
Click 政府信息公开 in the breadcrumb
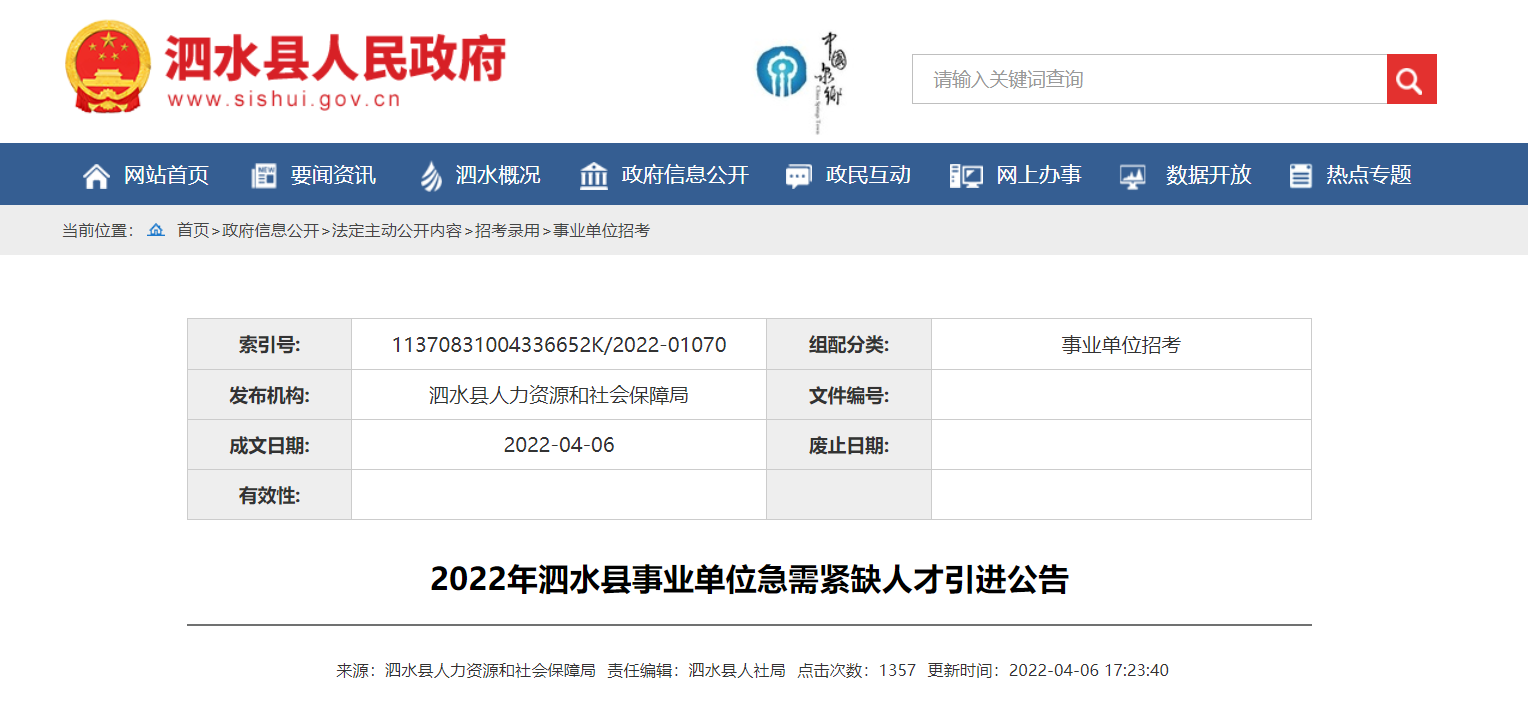point(270,231)
